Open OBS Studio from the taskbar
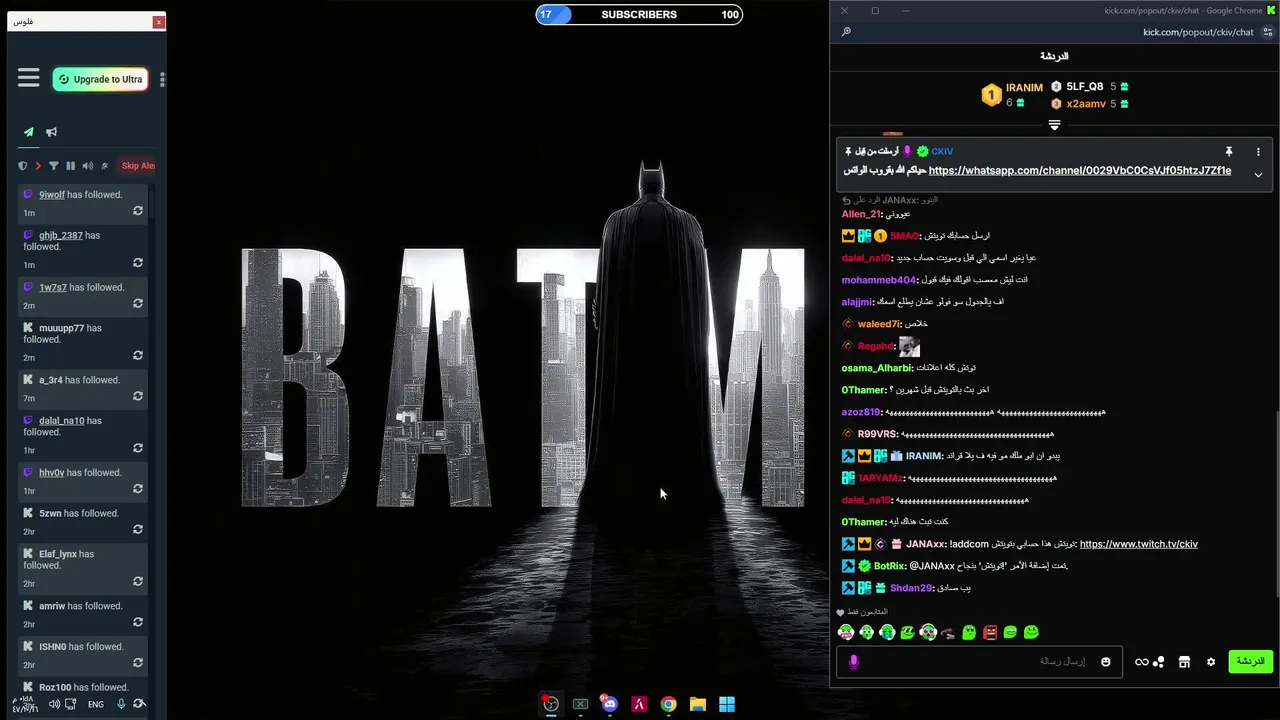This screenshot has height=720, width=1280. (x=550, y=704)
